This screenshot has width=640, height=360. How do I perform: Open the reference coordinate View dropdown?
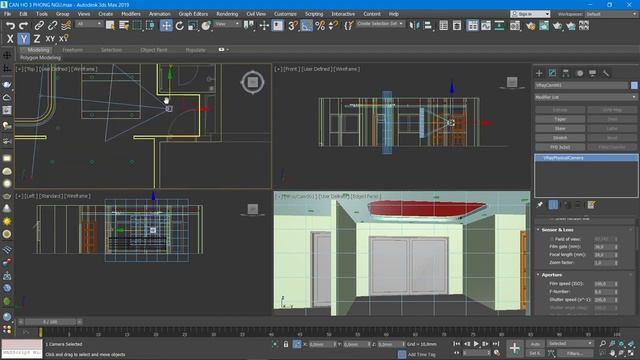click(227, 24)
